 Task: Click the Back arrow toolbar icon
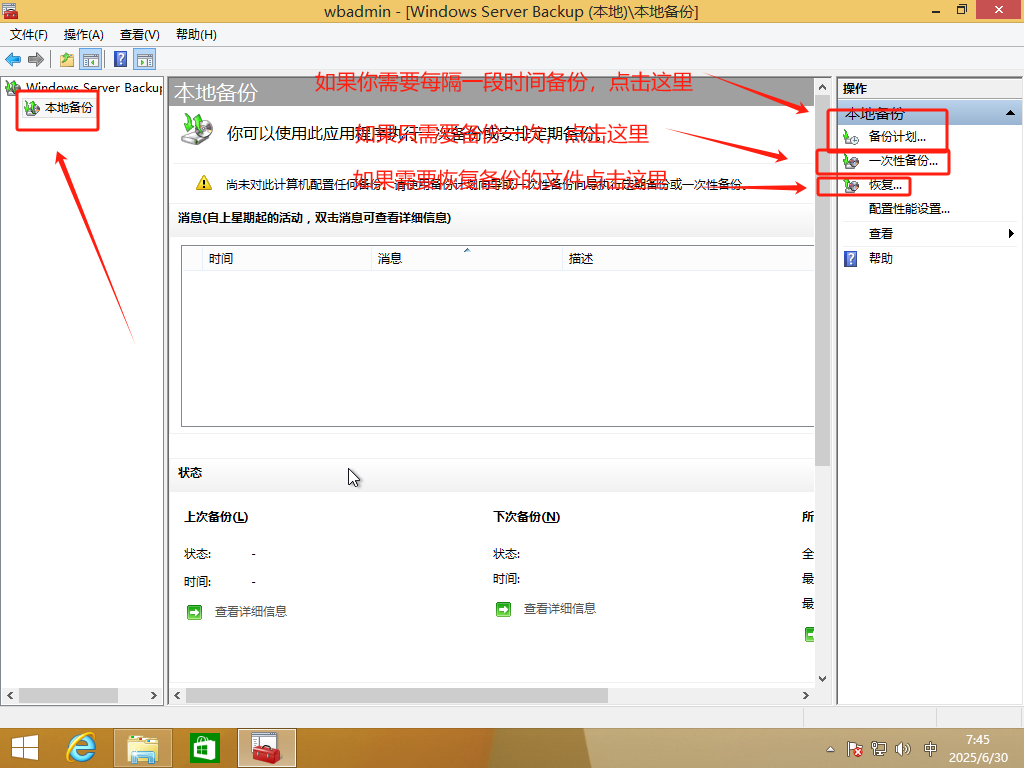click(x=13, y=60)
